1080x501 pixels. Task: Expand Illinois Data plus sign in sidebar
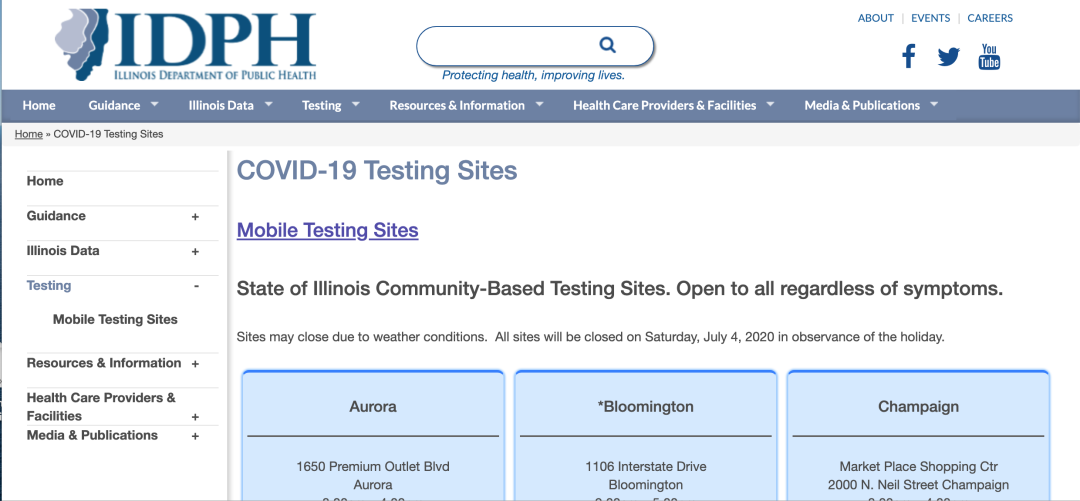[x=195, y=252]
